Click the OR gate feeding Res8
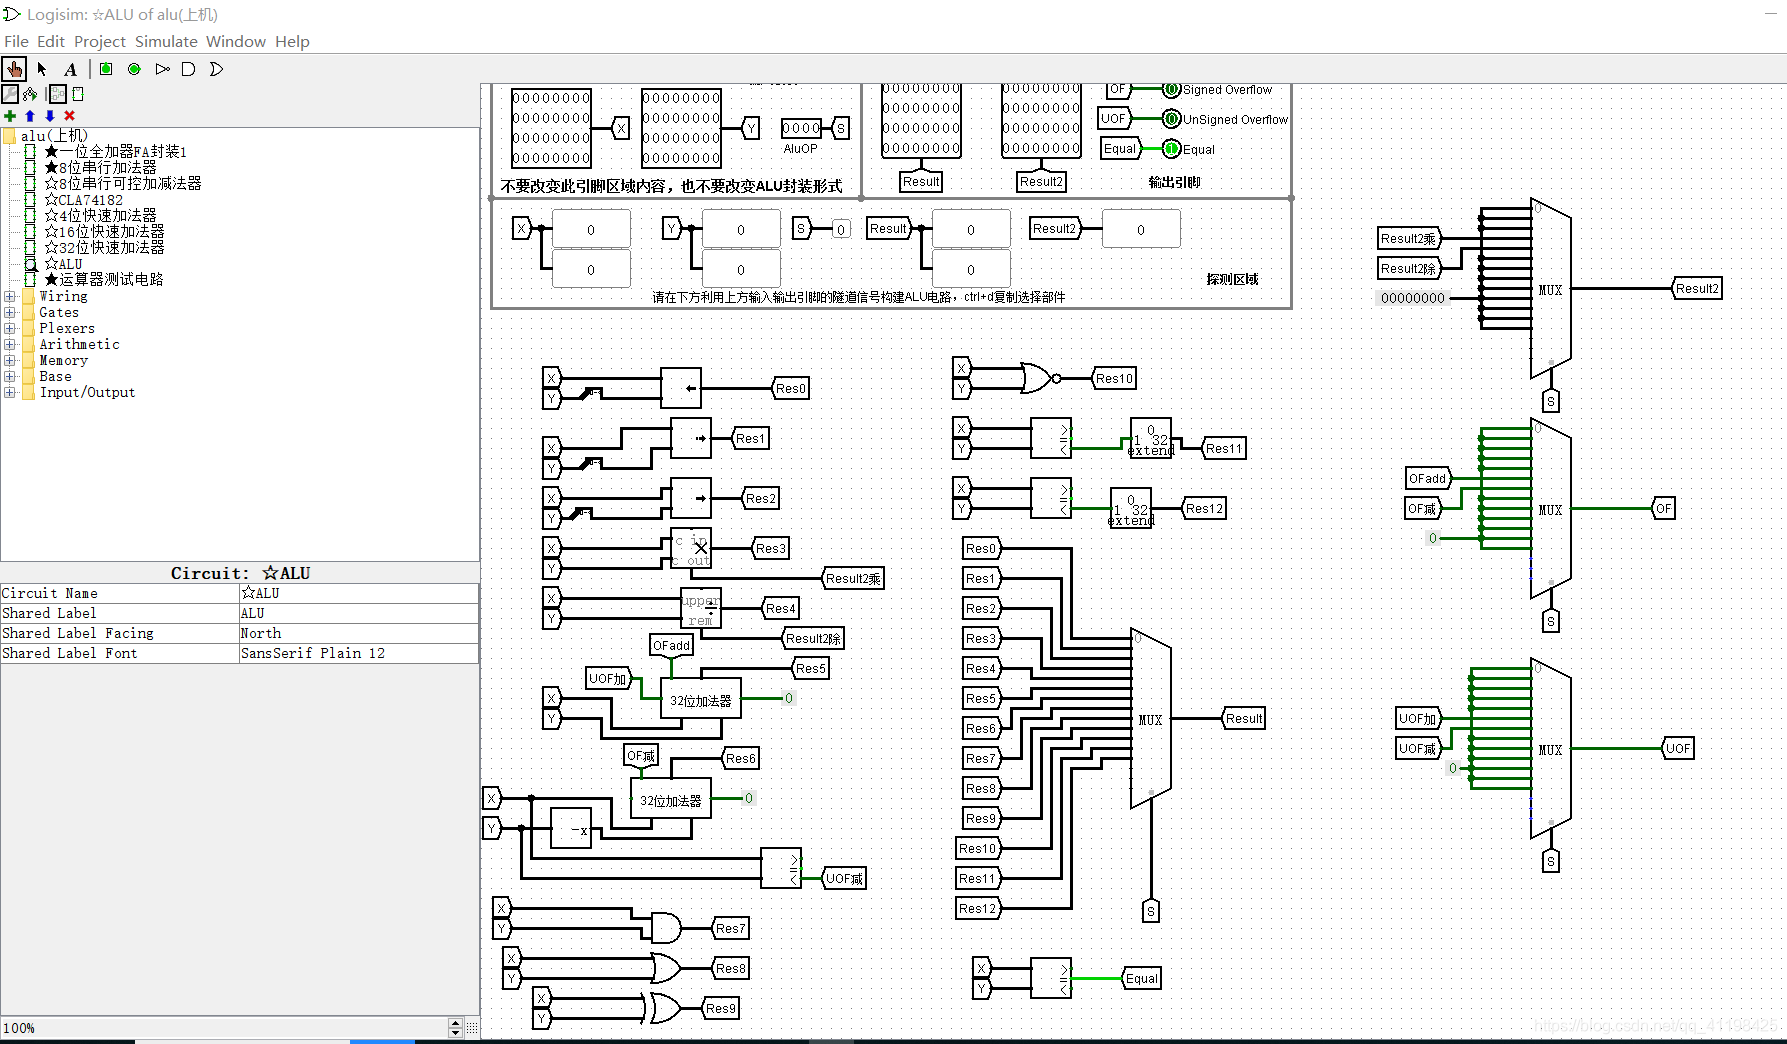 pos(665,968)
